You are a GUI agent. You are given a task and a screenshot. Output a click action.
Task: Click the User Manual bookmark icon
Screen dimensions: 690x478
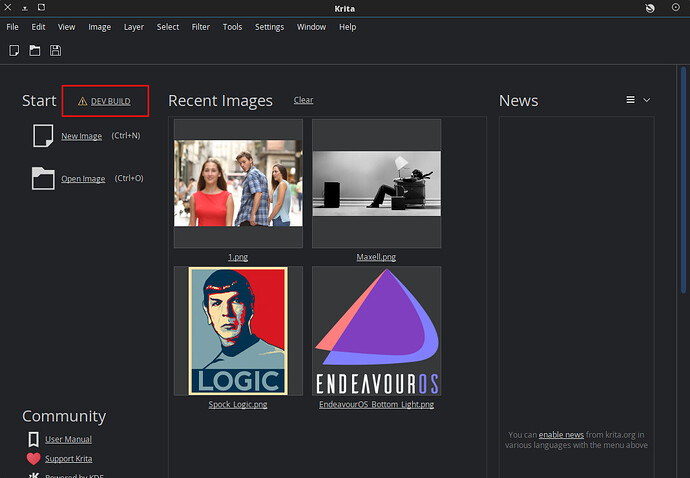(33, 439)
